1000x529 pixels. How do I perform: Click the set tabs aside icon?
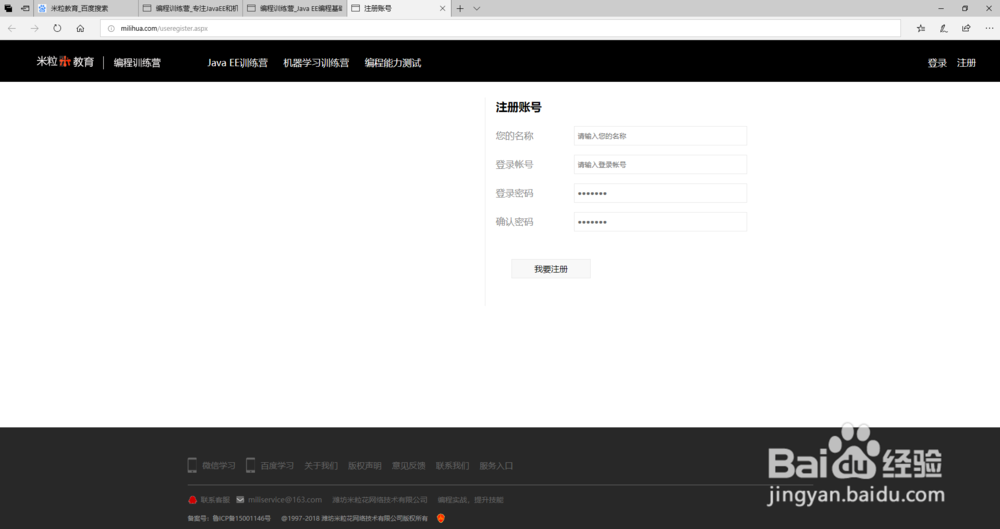(x=25, y=8)
